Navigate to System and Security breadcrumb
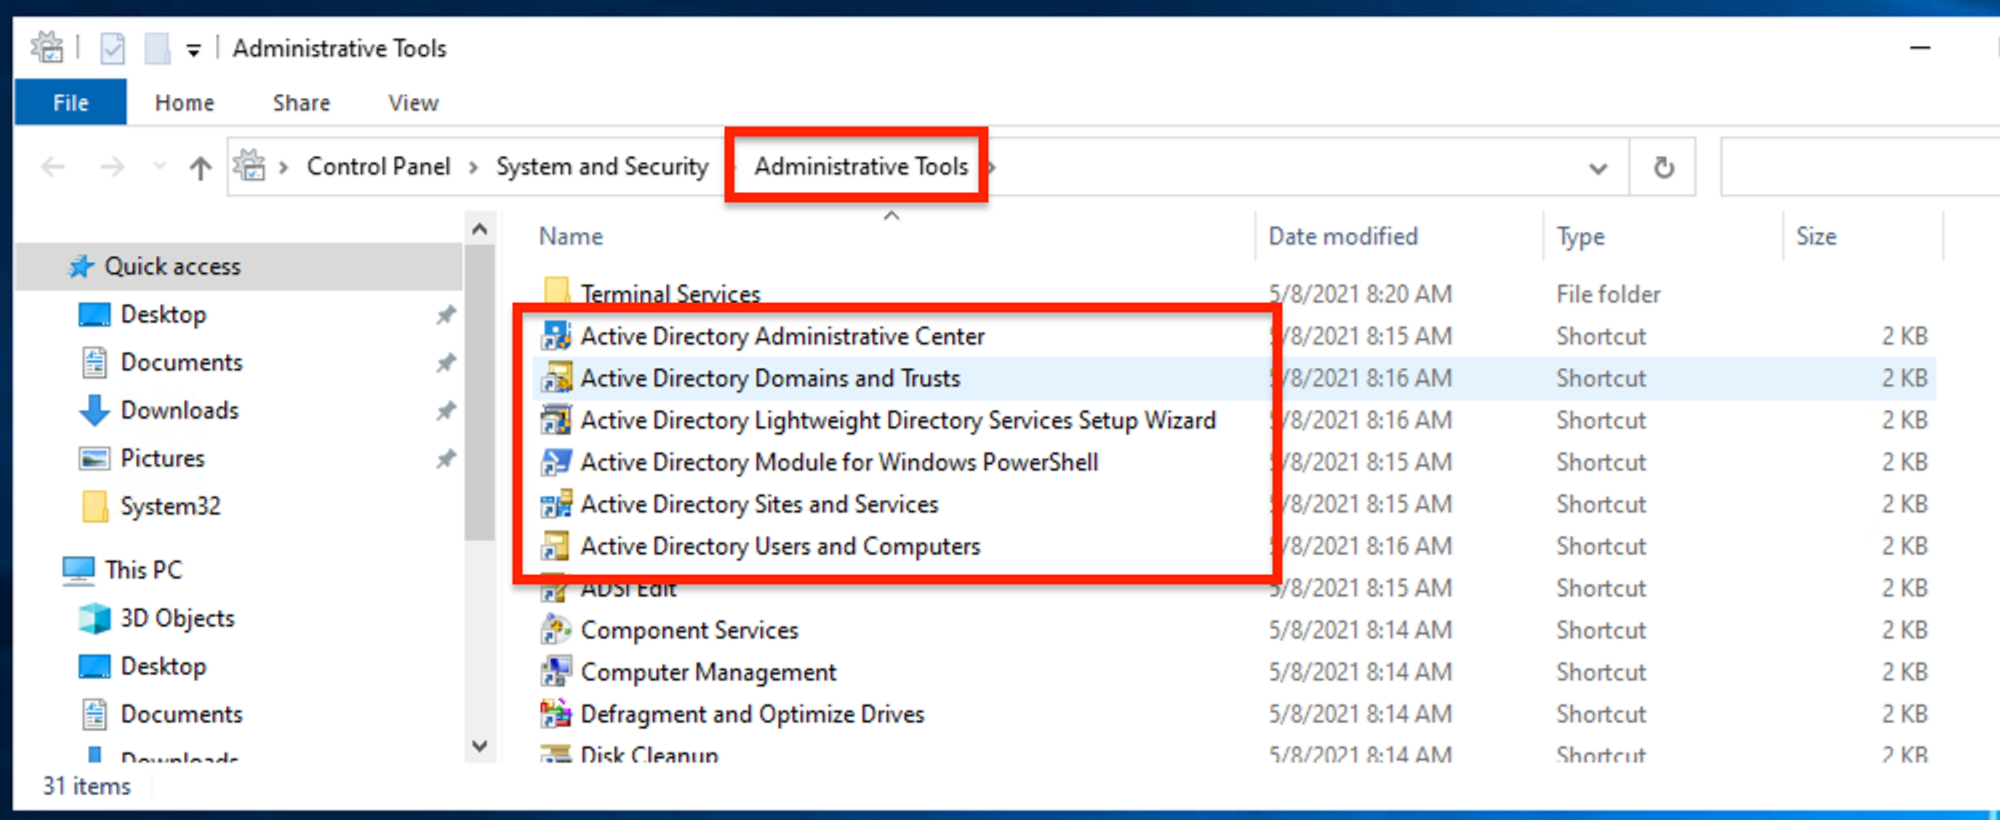 (x=602, y=166)
